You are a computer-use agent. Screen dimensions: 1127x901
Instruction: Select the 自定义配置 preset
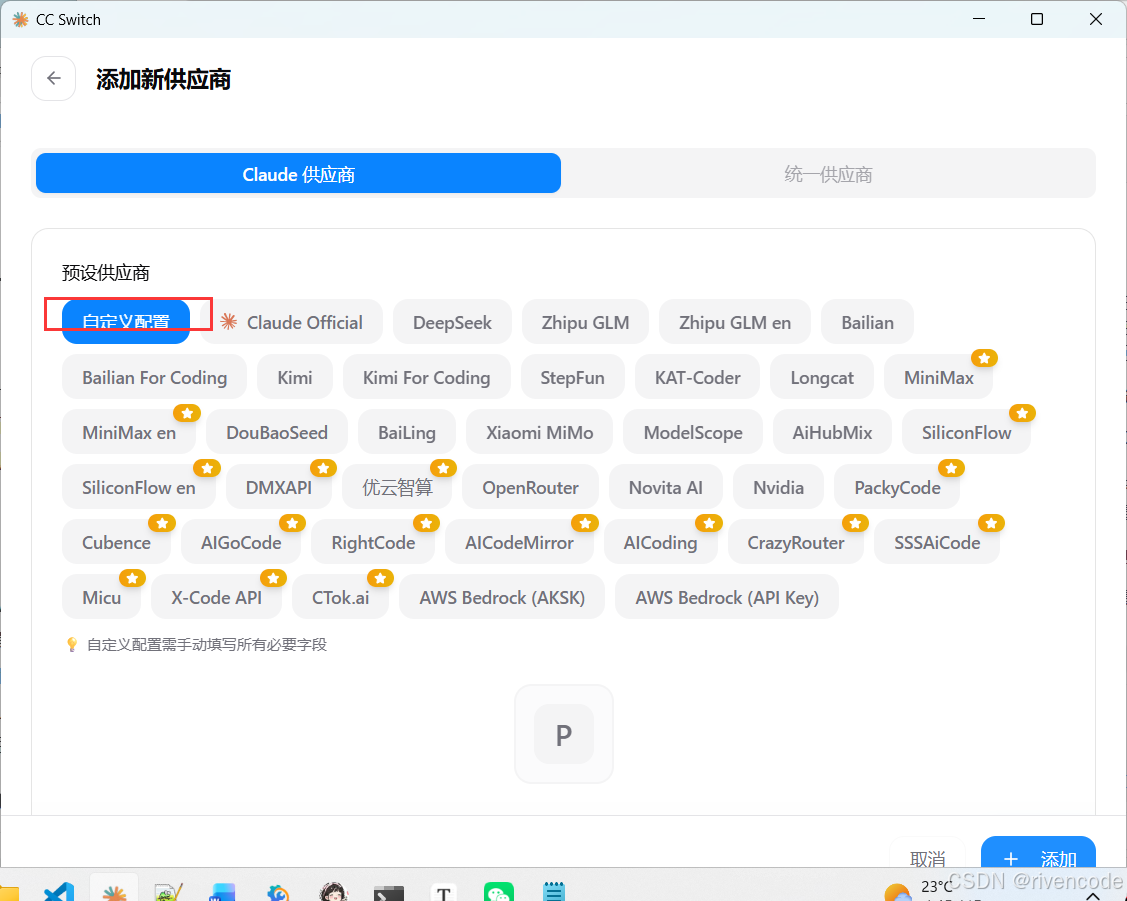[126, 322]
